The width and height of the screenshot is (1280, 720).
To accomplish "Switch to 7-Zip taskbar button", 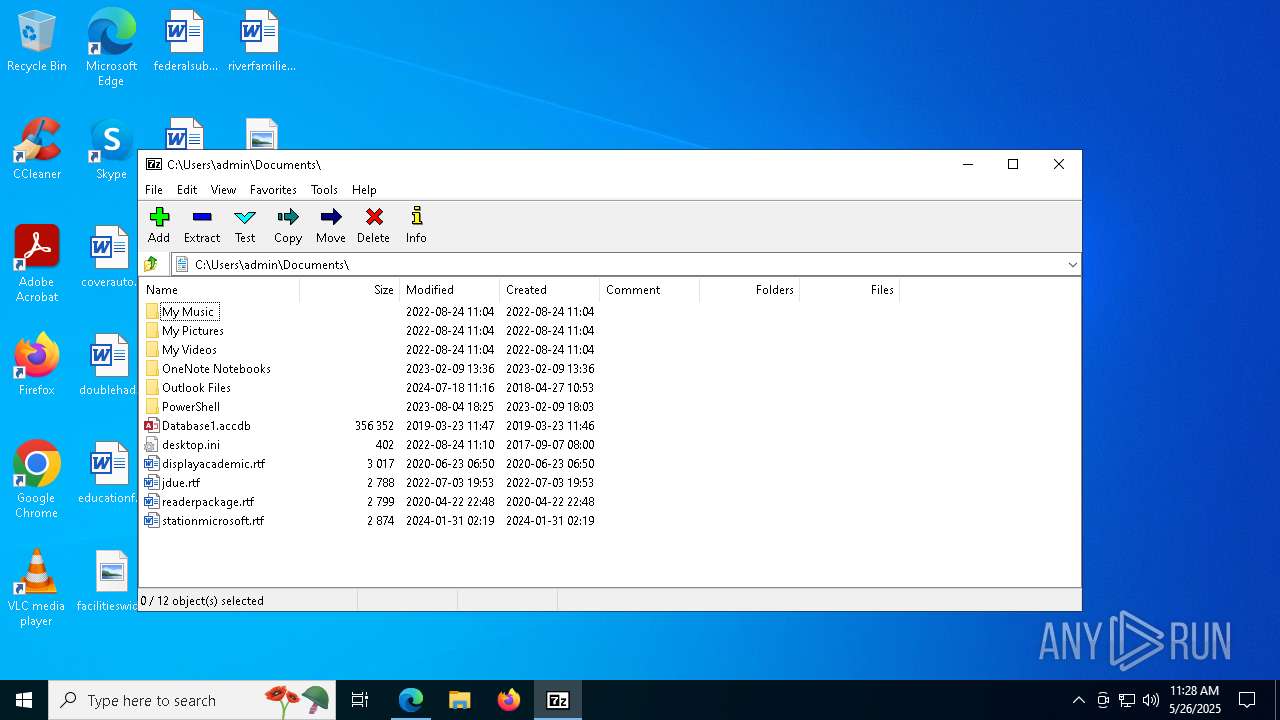I will (x=558, y=700).
